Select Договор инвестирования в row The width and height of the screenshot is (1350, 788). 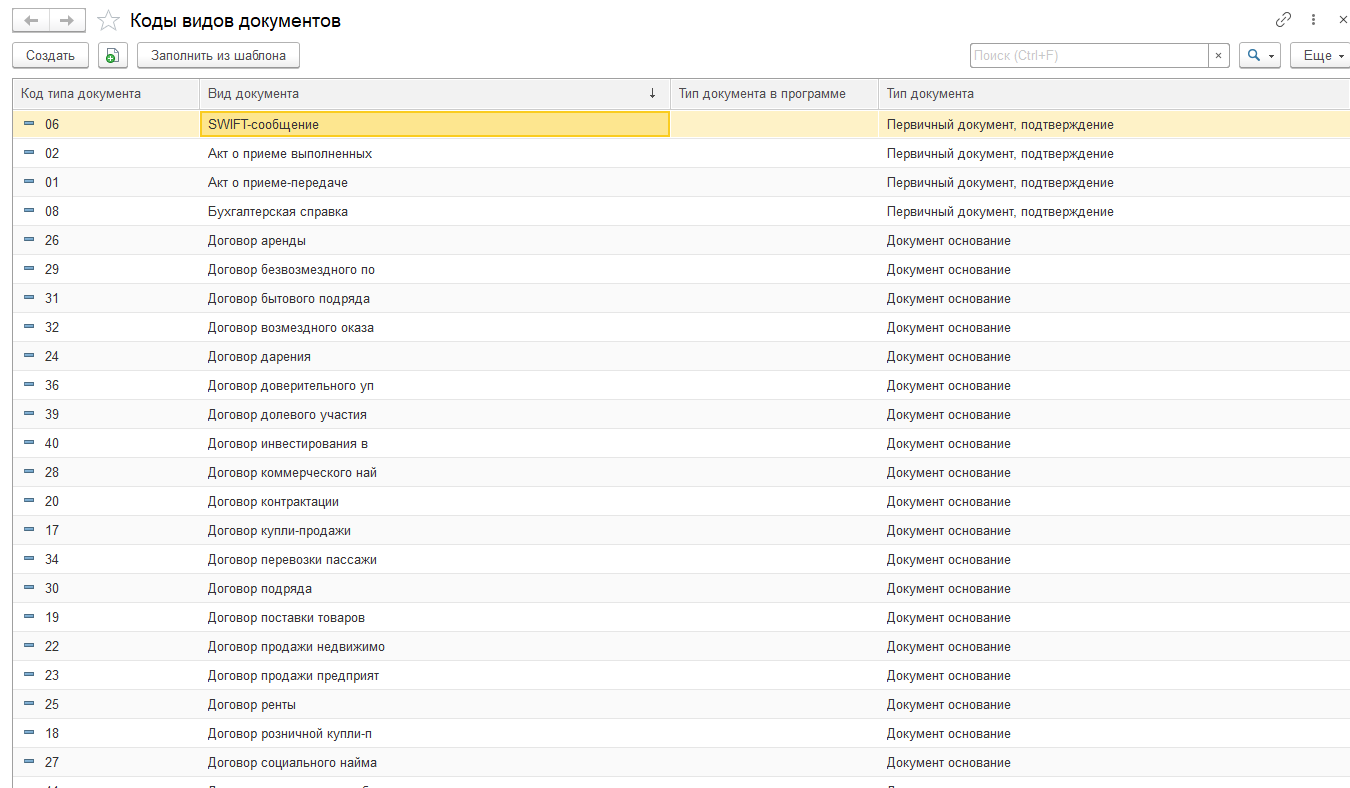[x=681, y=443]
